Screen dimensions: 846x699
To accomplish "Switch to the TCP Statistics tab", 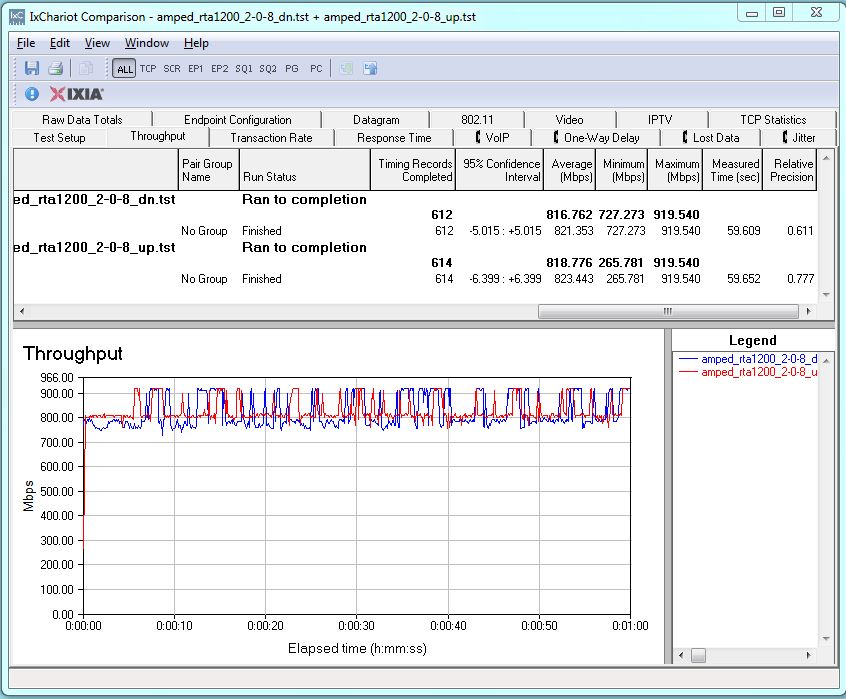I will 773,120.
